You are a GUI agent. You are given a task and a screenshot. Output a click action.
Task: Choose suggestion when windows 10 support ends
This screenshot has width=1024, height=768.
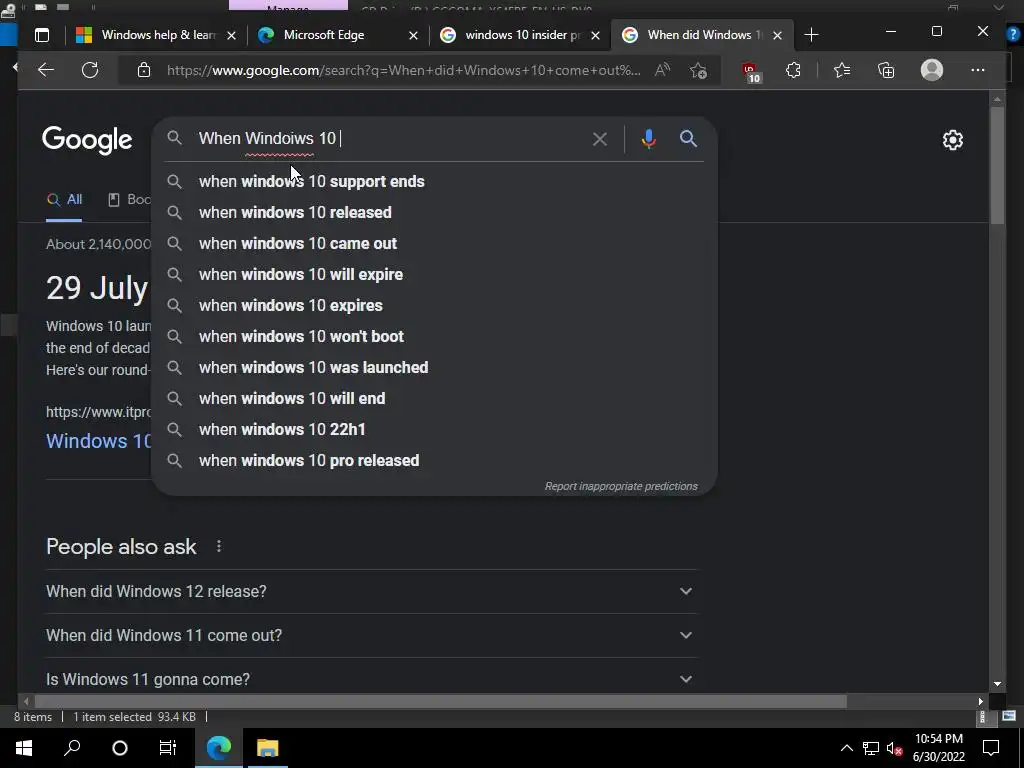click(x=434, y=182)
